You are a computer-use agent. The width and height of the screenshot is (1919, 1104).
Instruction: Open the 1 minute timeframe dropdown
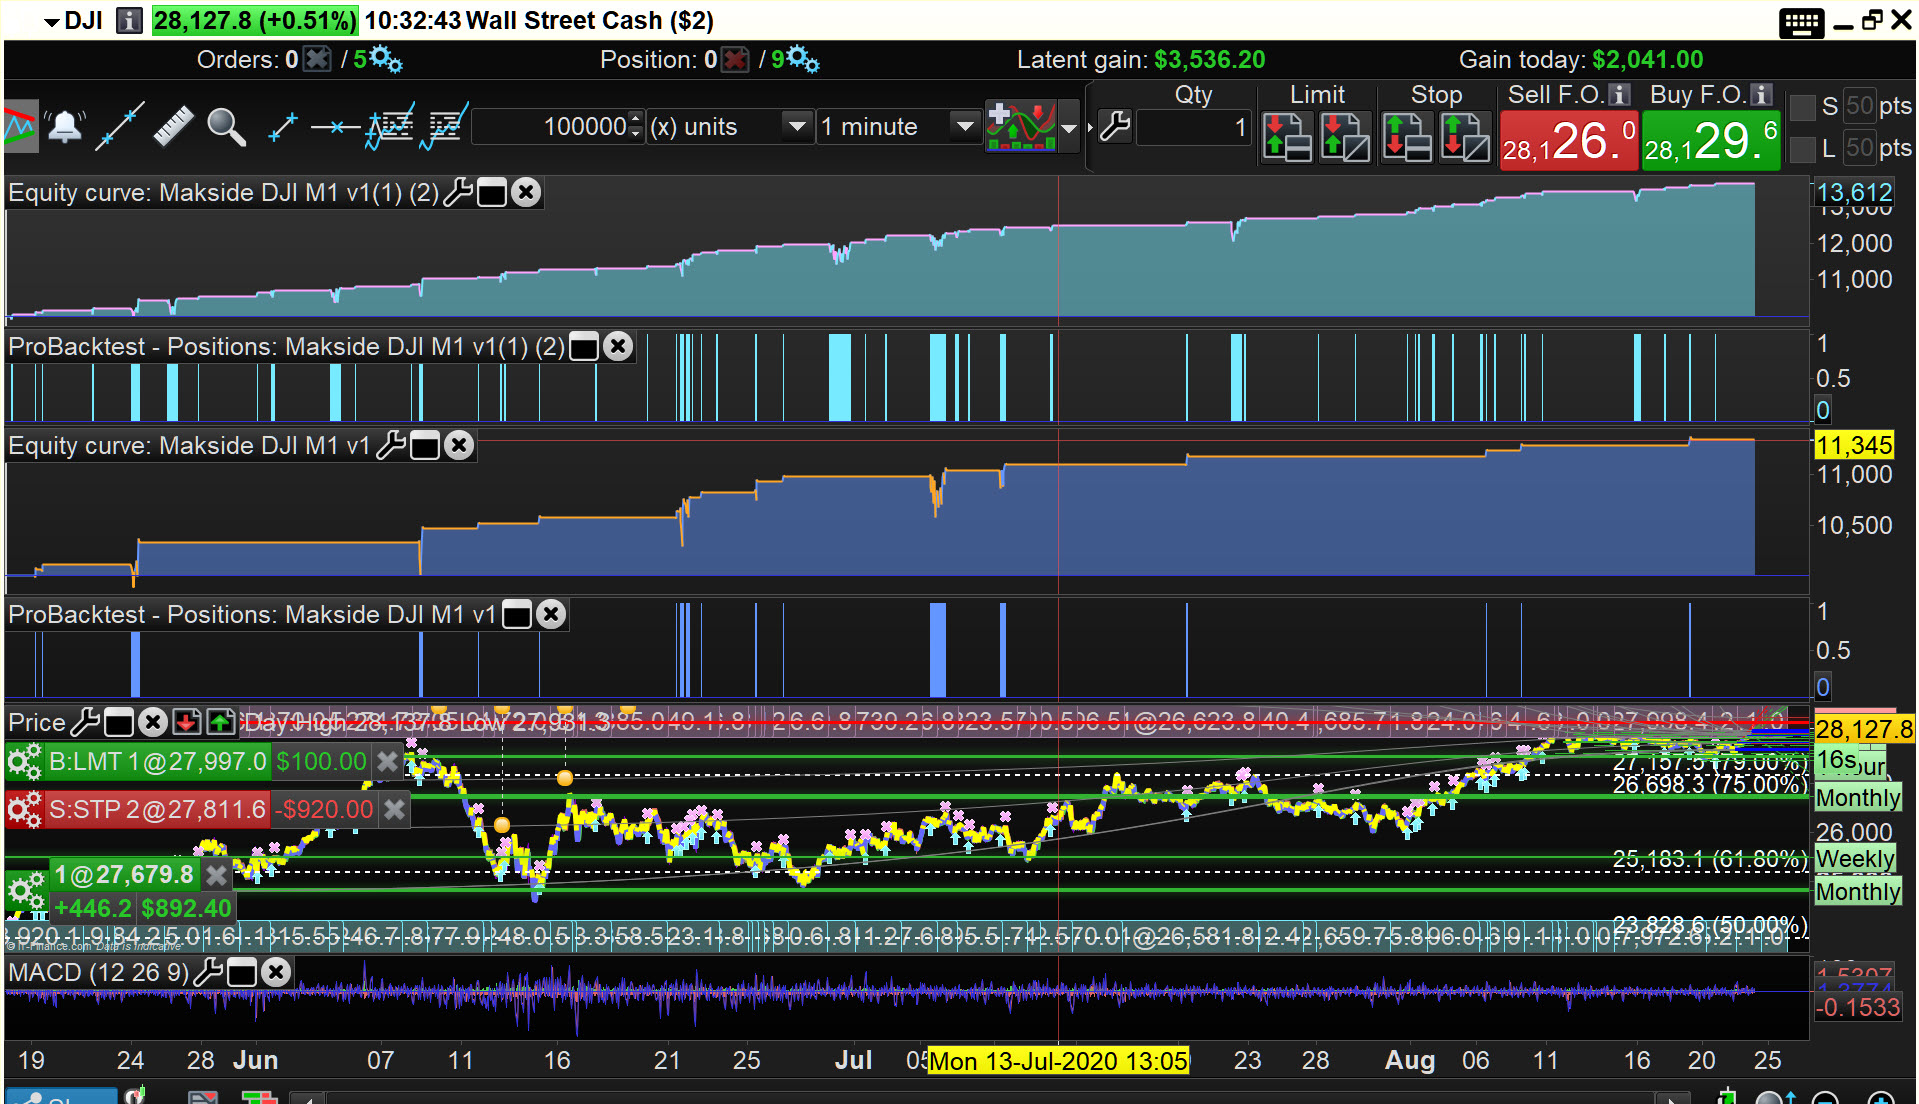point(964,127)
